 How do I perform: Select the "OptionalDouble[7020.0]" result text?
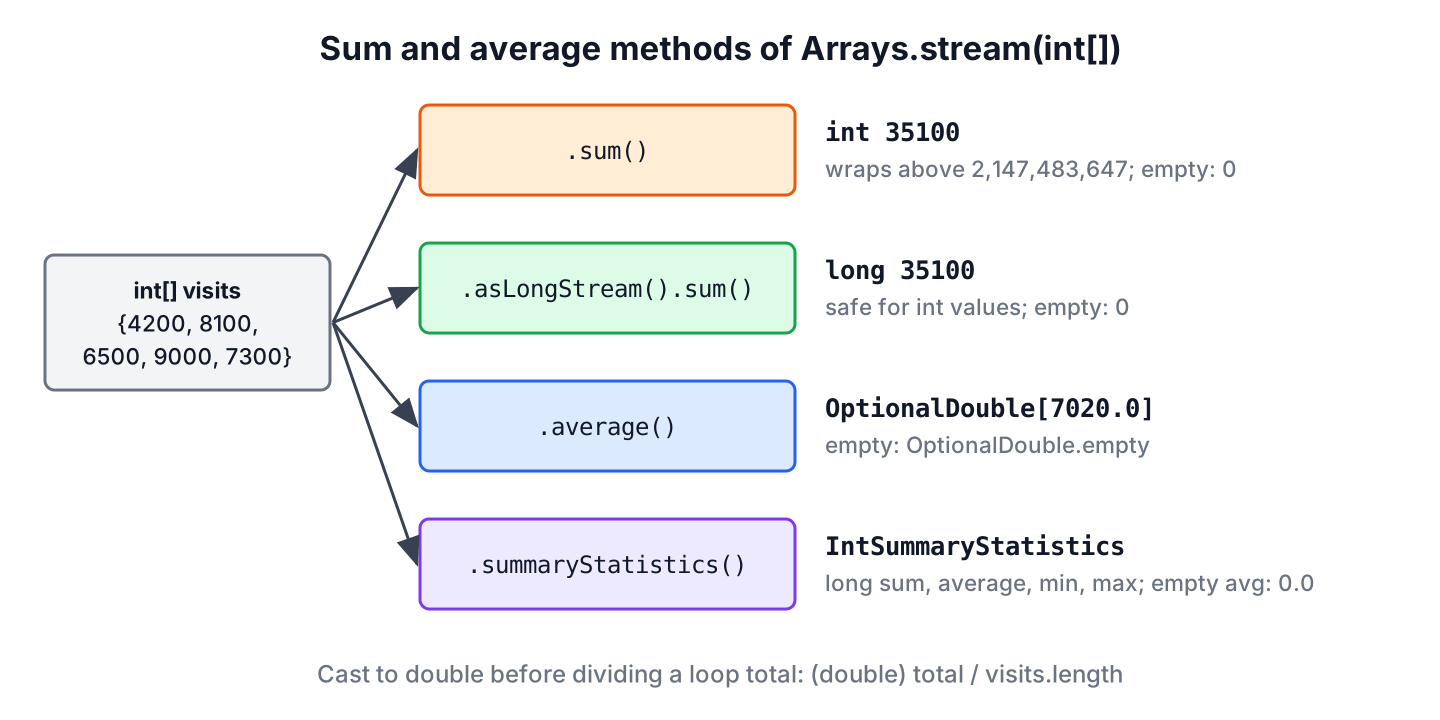989,408
